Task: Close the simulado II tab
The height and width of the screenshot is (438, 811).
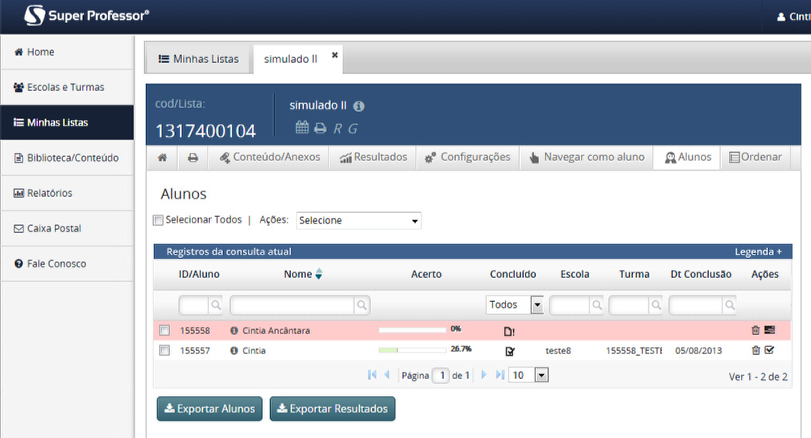Action: tap(335, 56)
